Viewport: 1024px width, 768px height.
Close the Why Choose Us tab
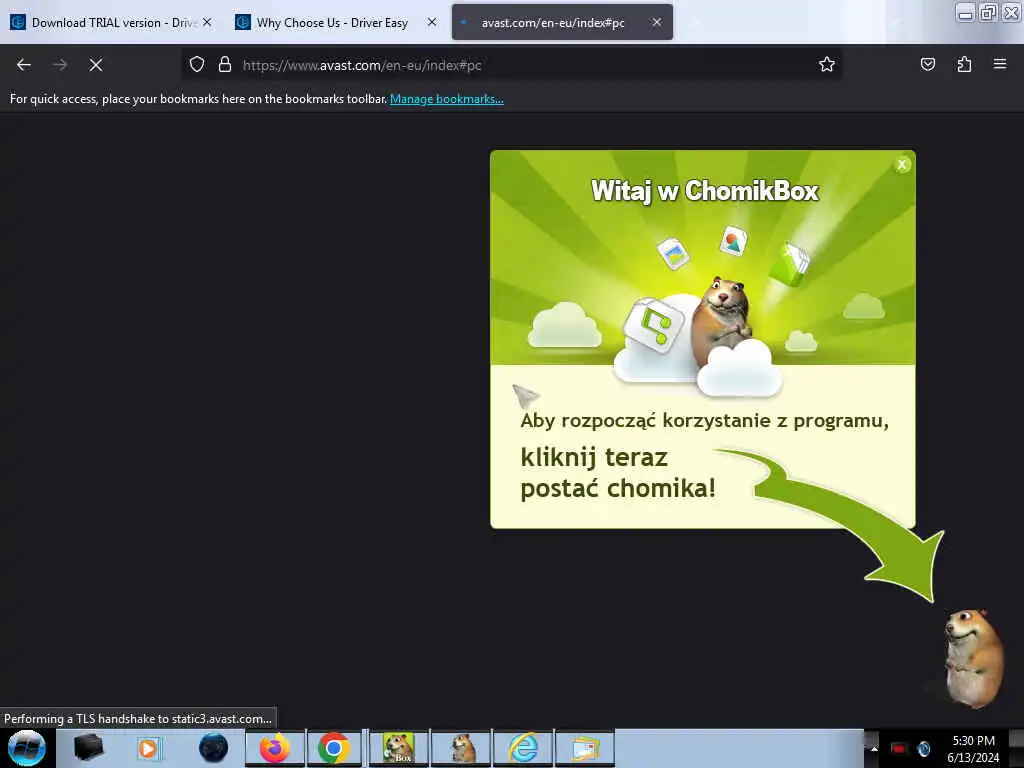click(x=432, y=22)
